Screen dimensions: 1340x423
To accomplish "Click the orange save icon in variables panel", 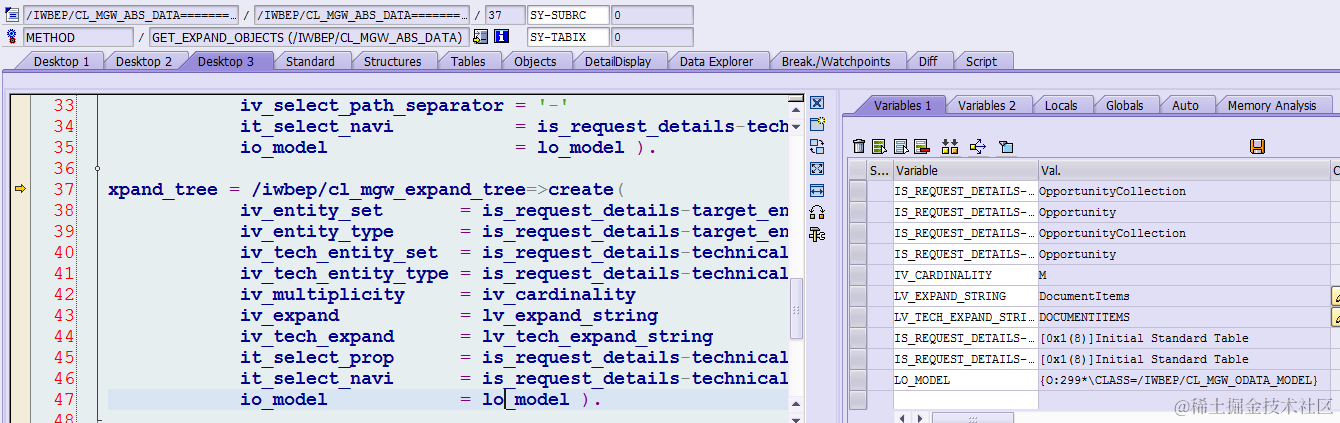I will tap(1258, 146).
